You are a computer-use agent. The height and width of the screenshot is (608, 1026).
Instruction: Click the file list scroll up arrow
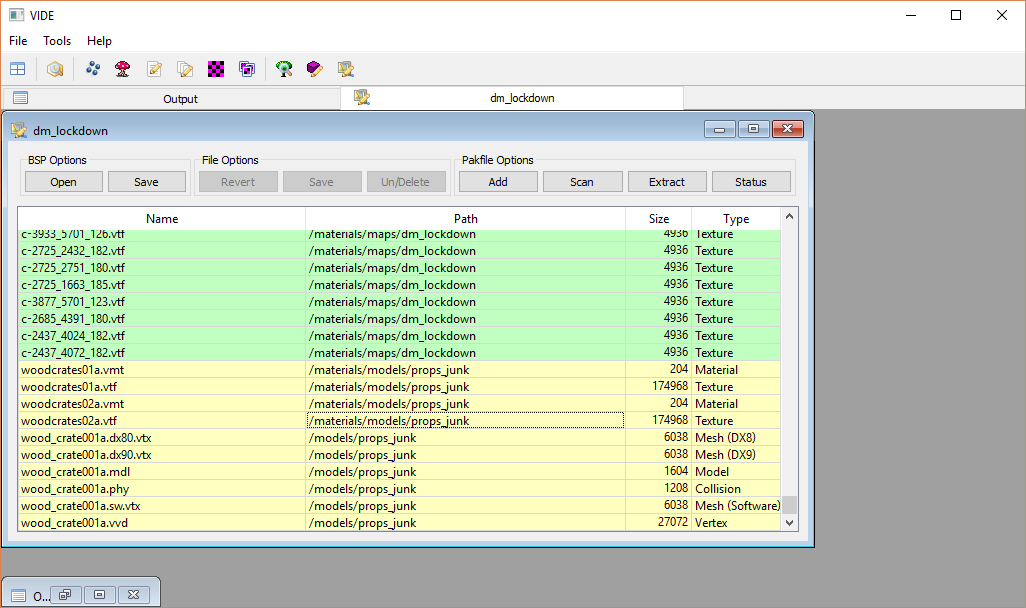tap(790, 216)
